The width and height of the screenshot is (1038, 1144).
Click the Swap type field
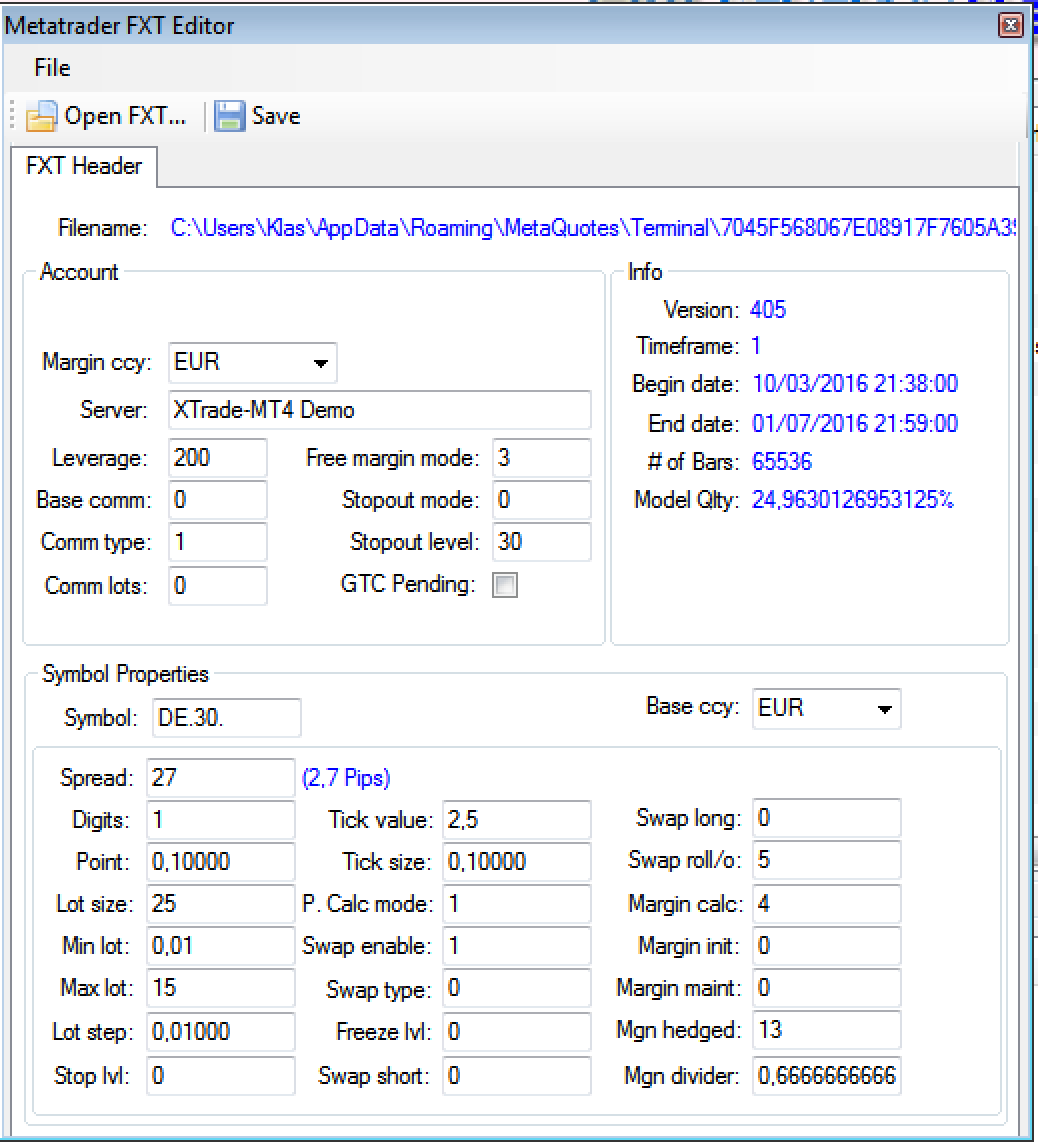[516, 988]
